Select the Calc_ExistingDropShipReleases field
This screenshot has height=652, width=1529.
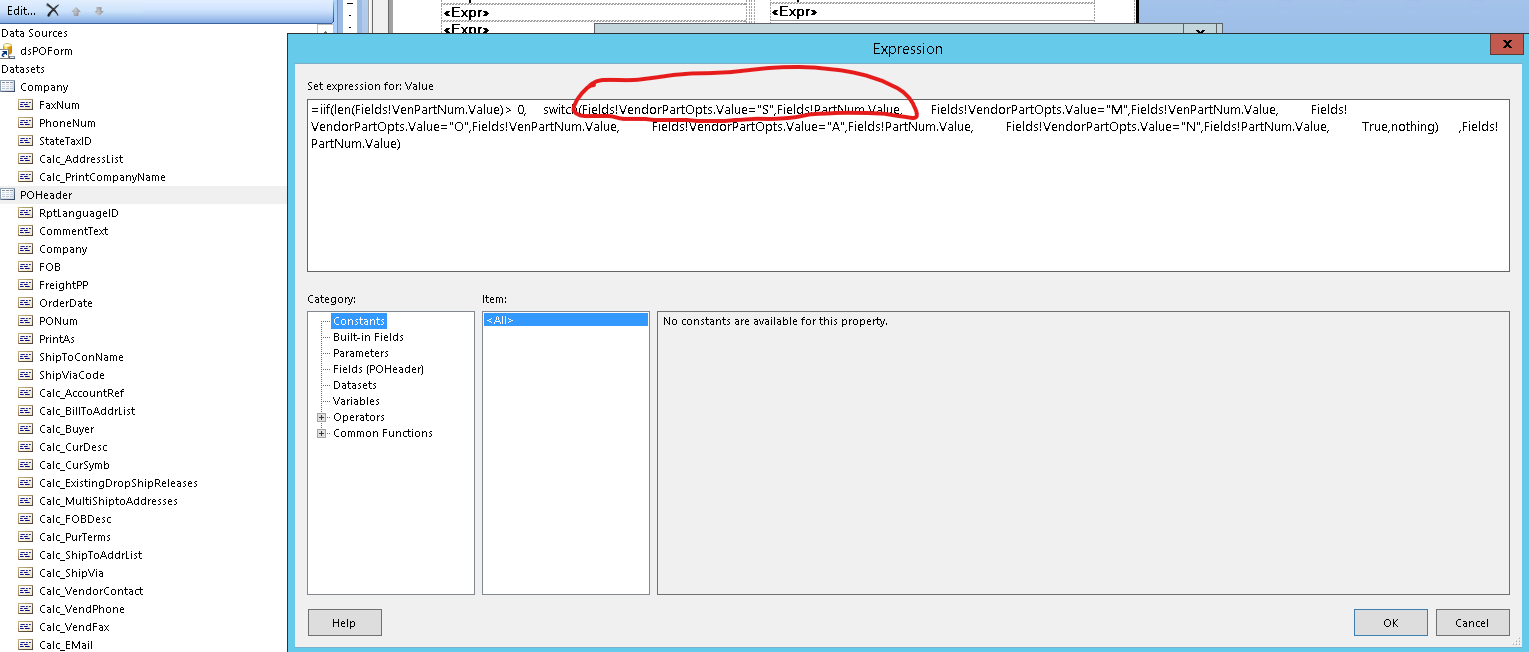pos(118,483)
